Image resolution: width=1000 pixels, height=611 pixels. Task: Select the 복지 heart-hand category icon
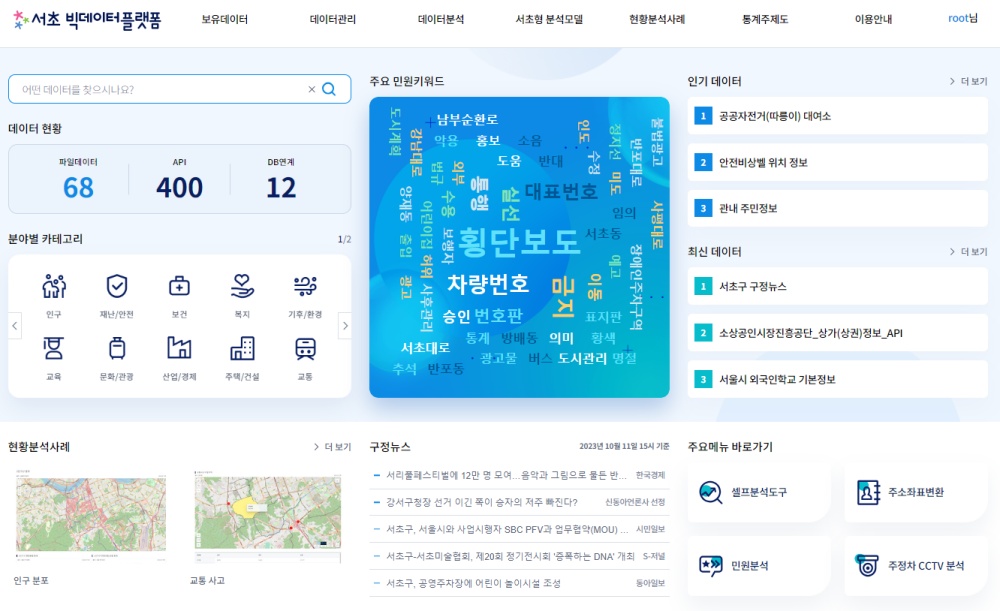click(x=242, y=286)
